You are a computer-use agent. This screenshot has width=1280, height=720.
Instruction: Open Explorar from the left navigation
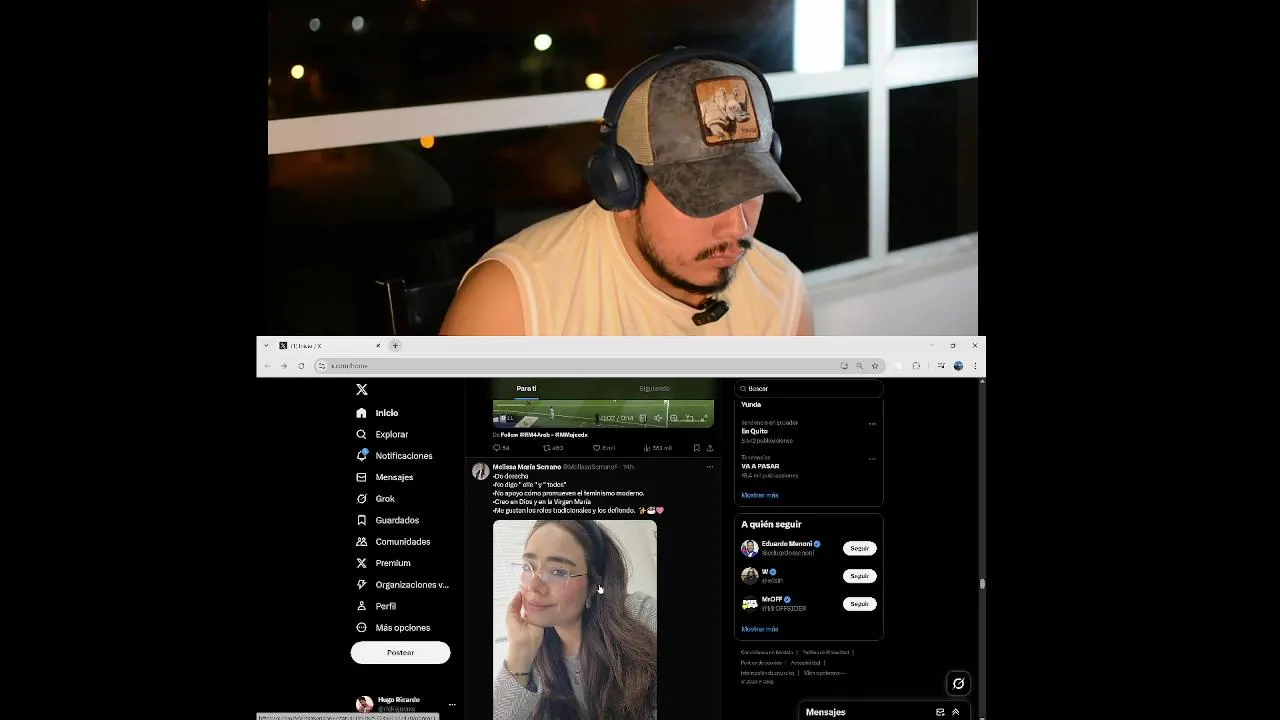pyautogui.click(x=382, y=434)
